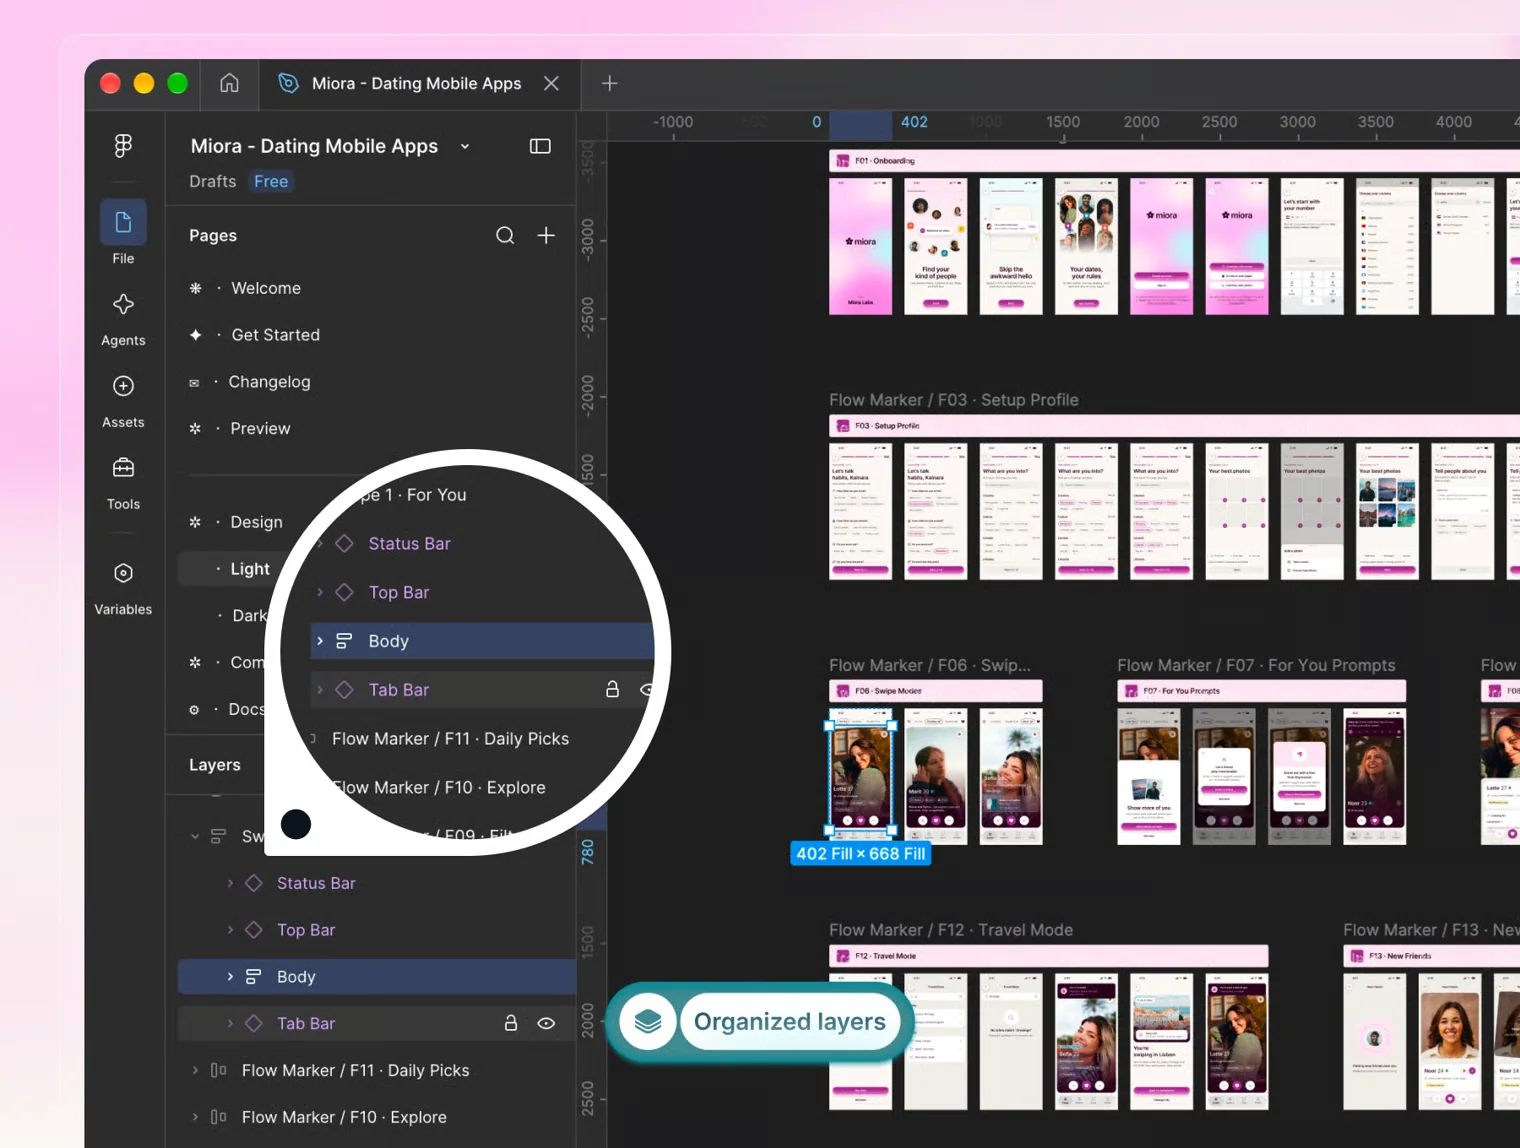This screenshot has height=1148, width=1520.
Task: Search pages with the magnifier icon
Action: (x=505, y=235)
